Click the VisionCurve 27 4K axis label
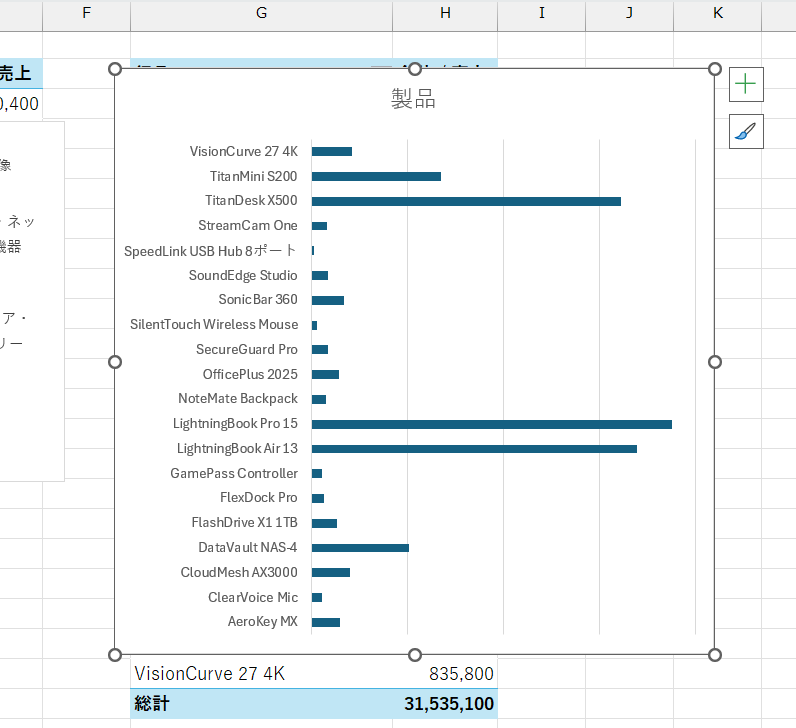The height and width of the screenshot is (728, 796). click(x=244, y=151)
